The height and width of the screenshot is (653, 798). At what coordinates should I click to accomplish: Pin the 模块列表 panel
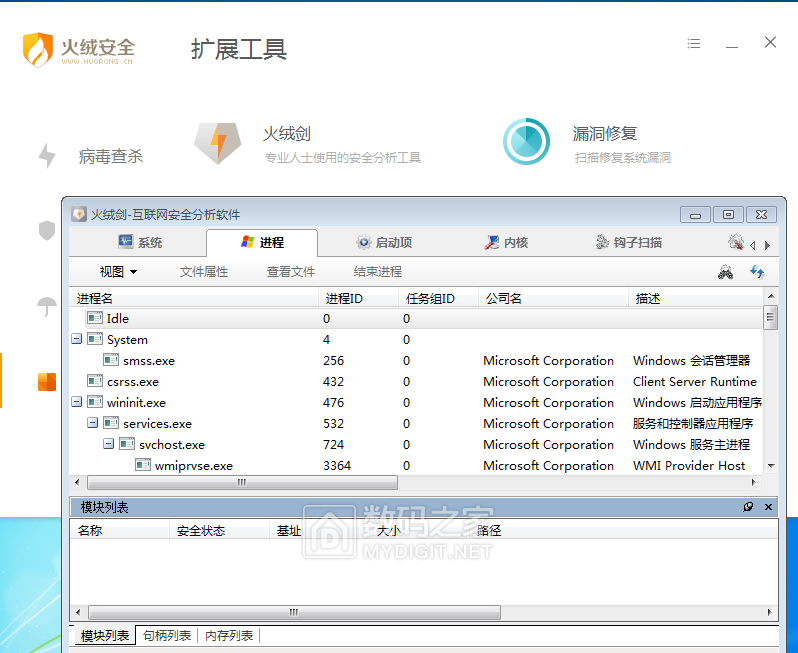[748, 507]
